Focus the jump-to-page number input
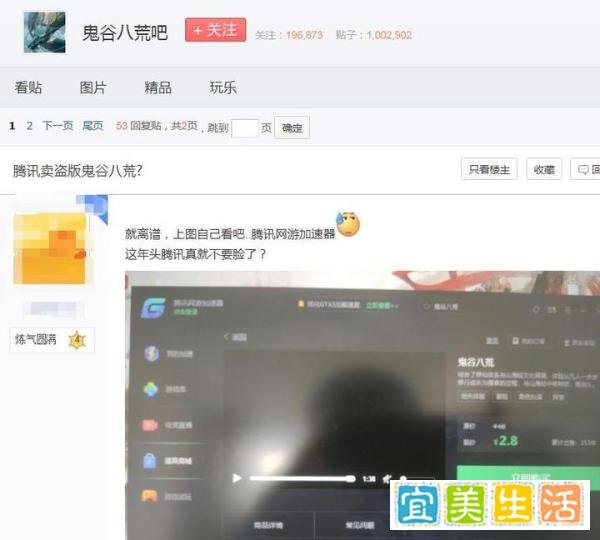600x540 pixels. click(x=245, y=128)
